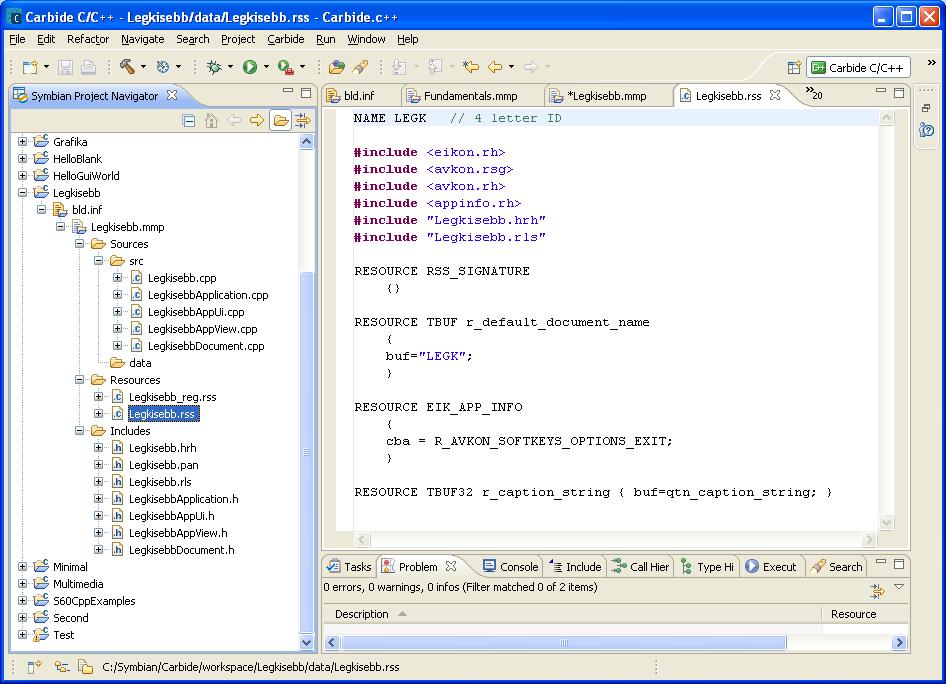Click the Home icon in Project Navigator

[x=211, y=121]
